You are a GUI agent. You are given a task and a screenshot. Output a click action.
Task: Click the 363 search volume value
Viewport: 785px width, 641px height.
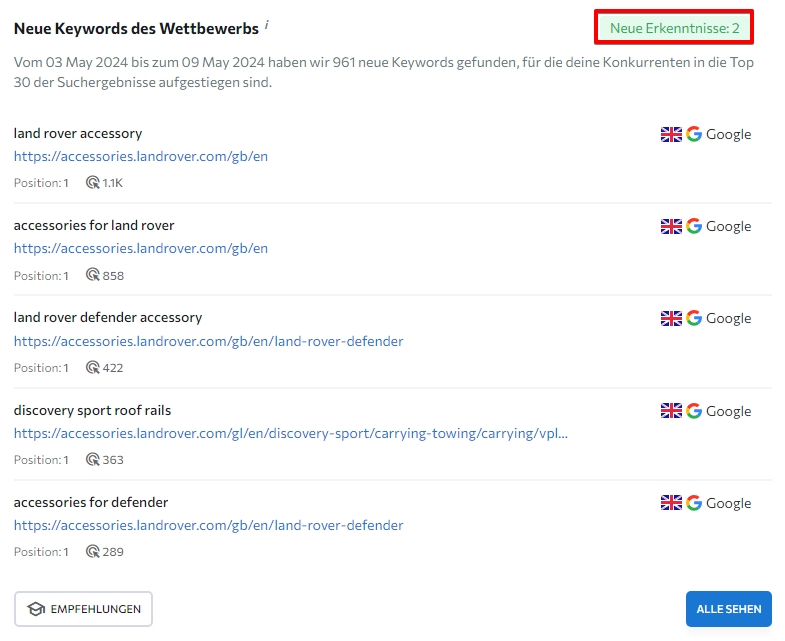tap(113, 460)
